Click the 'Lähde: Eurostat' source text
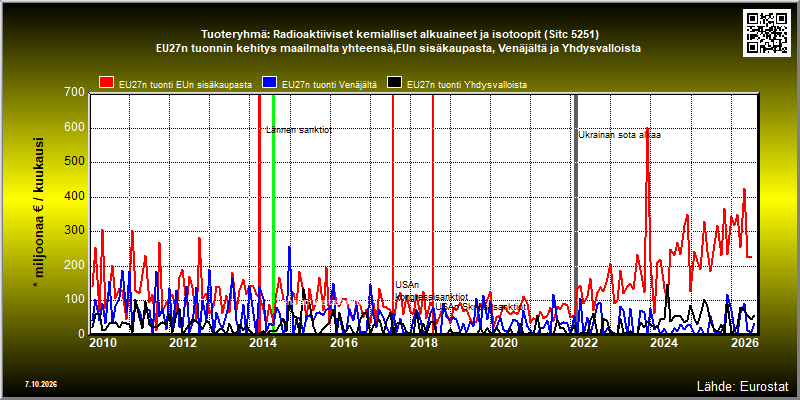Screen dimensions: 800x400 coord(742,385)
